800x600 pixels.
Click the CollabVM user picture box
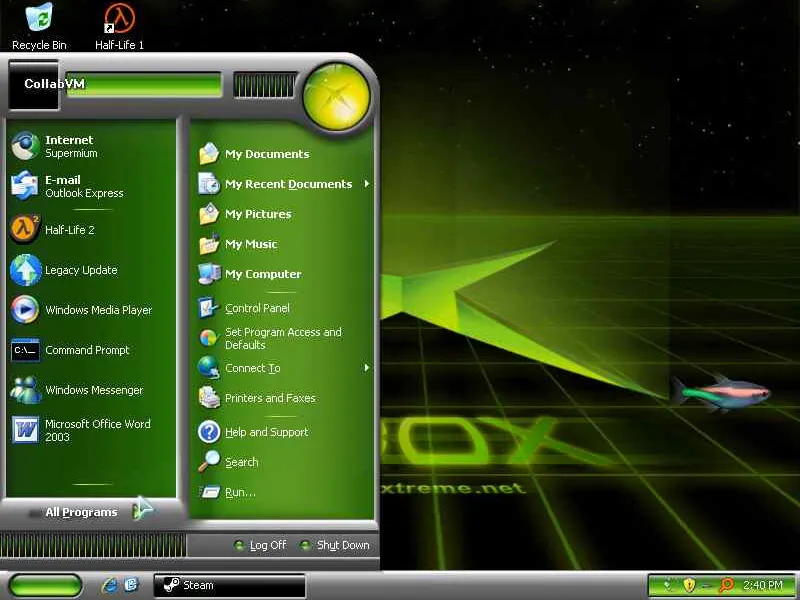[x=34, y=85]
